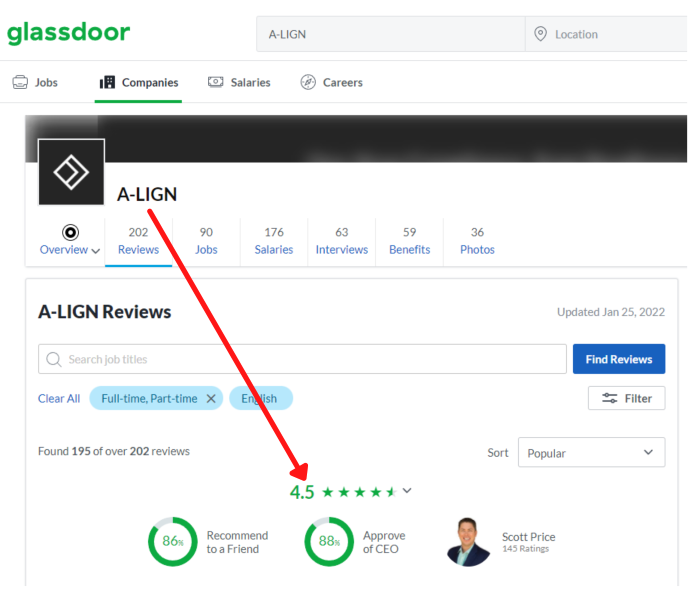700x596 pixels.
Task: Select the Companies navigation tab
Action: (x=138, y=82)
